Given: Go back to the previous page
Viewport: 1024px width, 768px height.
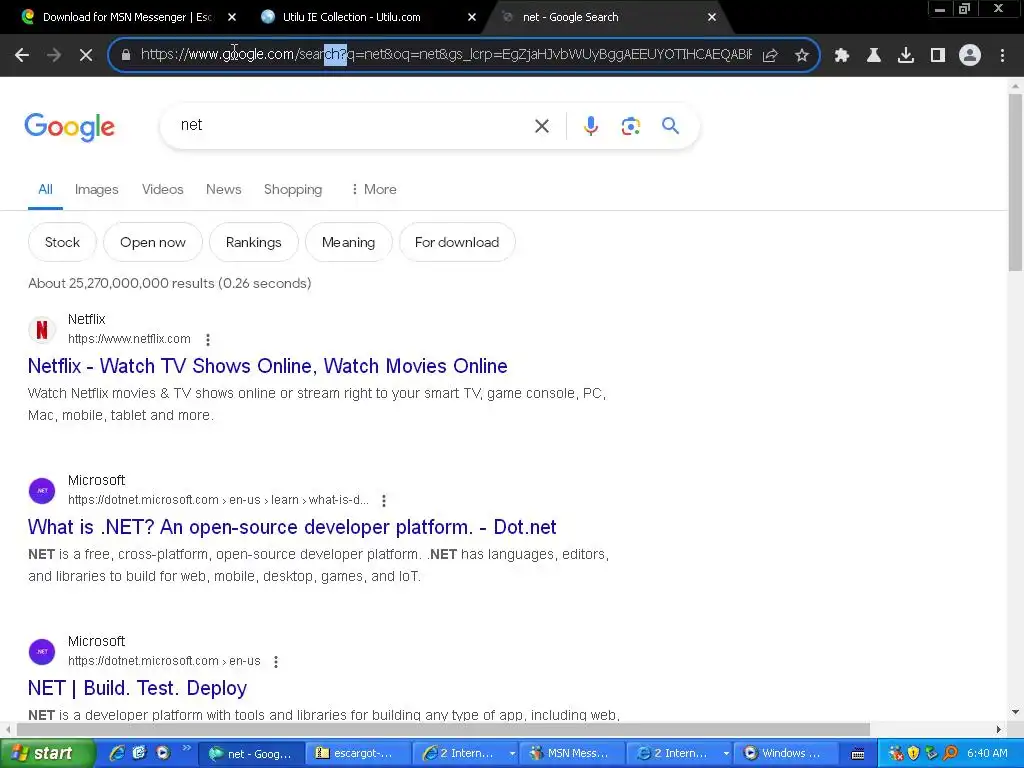Looking at the screenshot, I should tap(22, 56).
